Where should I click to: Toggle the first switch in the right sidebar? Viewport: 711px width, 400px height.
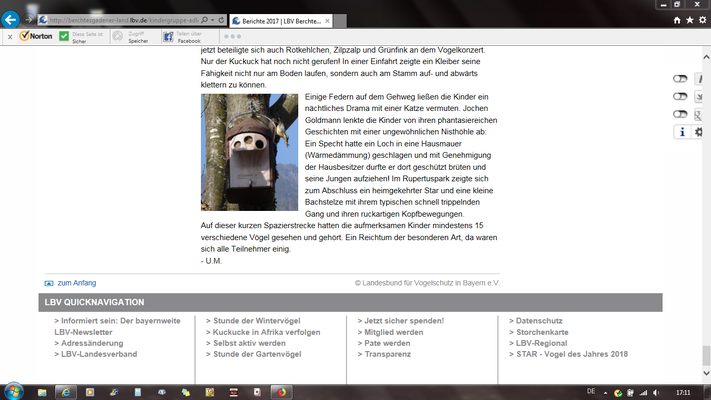pos(680,78)
